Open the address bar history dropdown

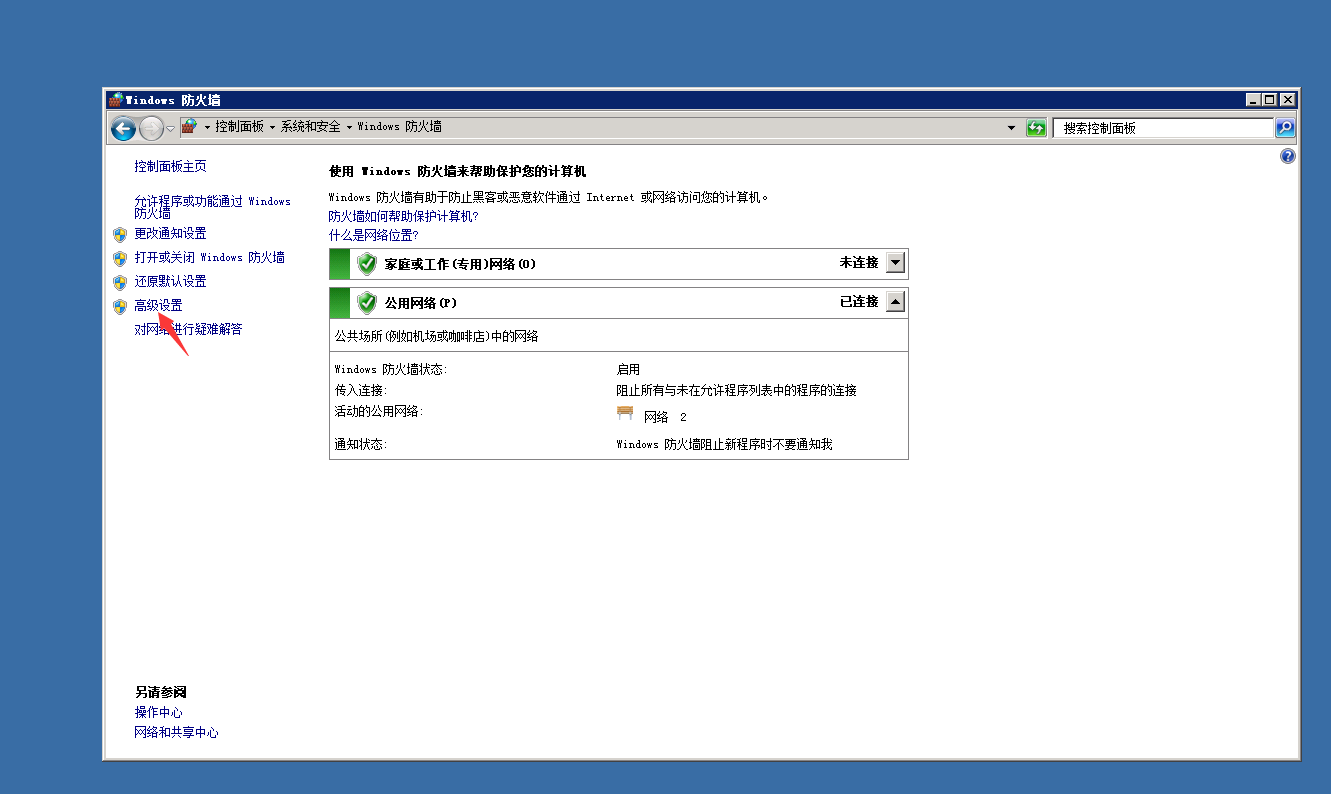1011,128
